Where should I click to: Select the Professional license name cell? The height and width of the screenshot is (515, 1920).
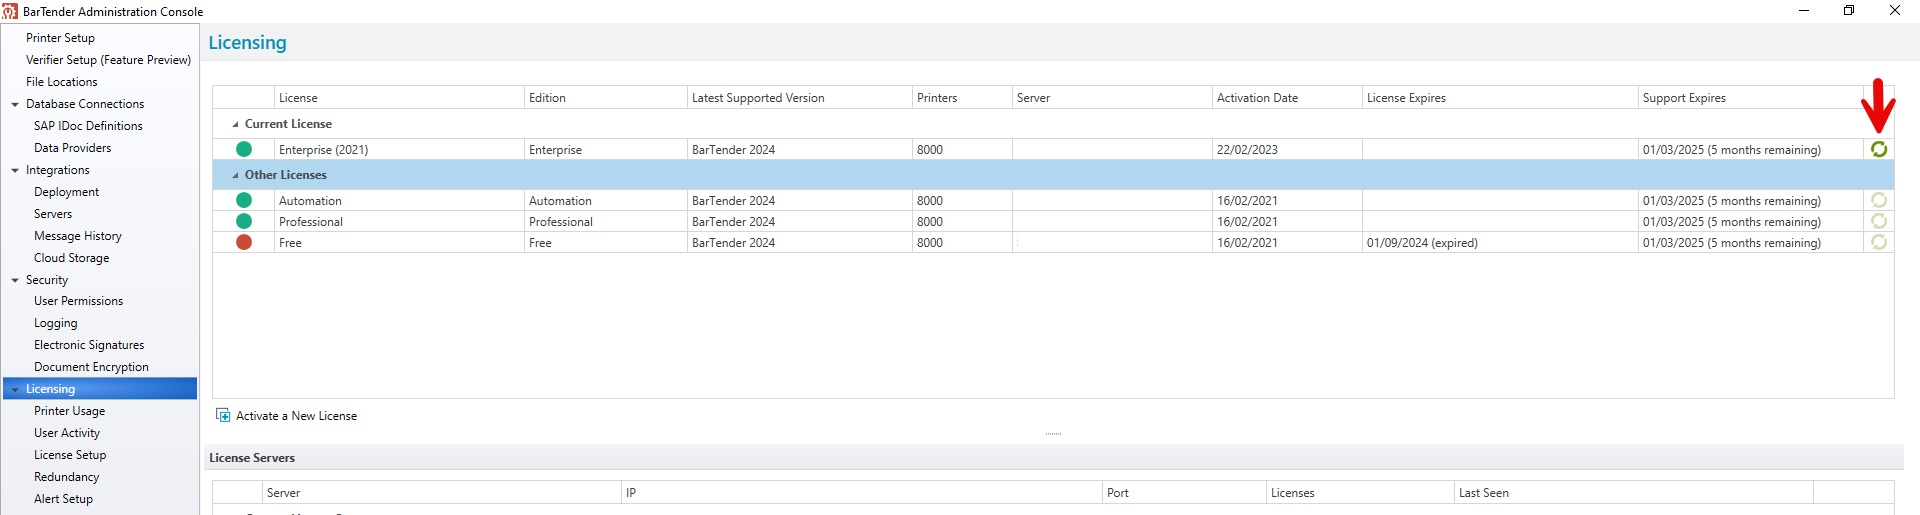coord(399,222)
